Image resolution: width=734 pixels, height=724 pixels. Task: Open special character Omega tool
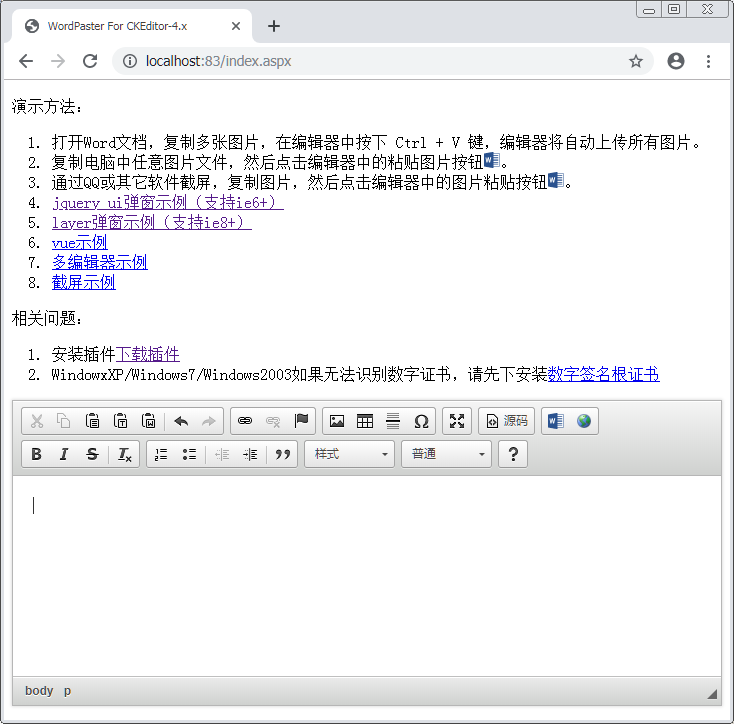421,421
